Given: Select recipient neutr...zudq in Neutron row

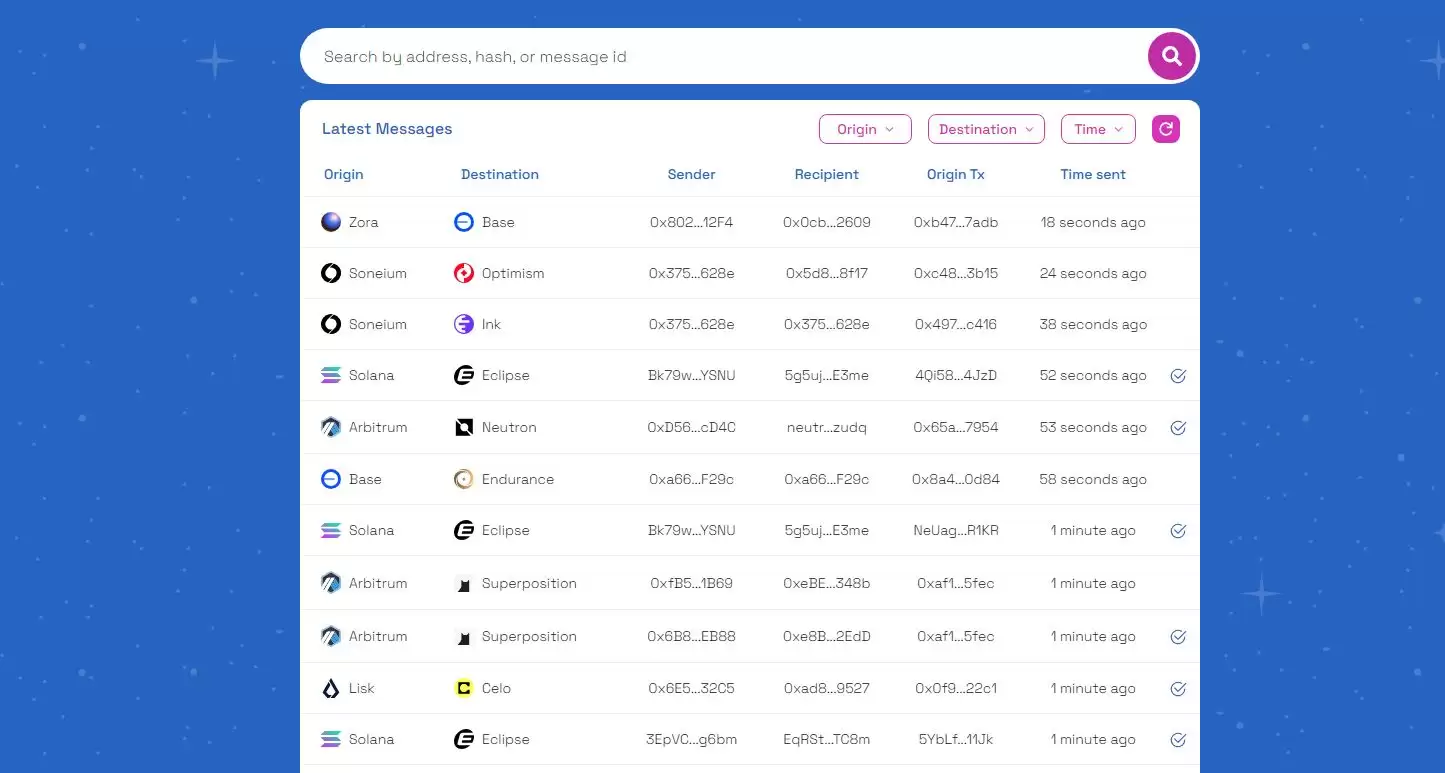Looking at the screenshot, I should click(826, 427).
